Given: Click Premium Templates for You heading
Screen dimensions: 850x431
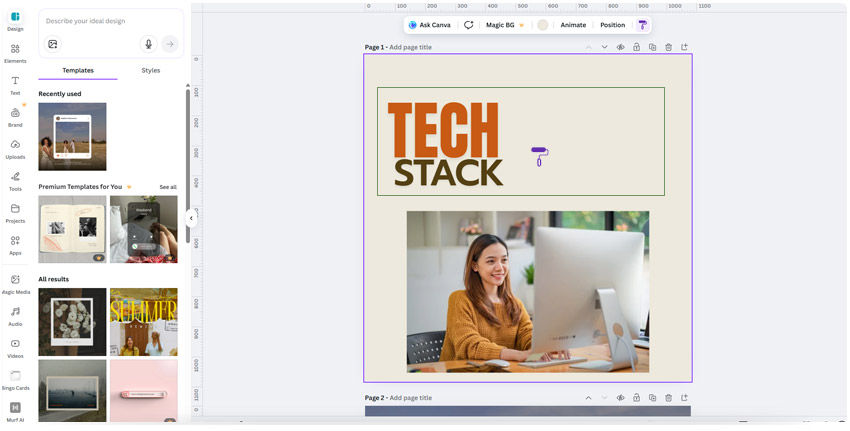Looking at the screenshot, I should tap(80, 187).
